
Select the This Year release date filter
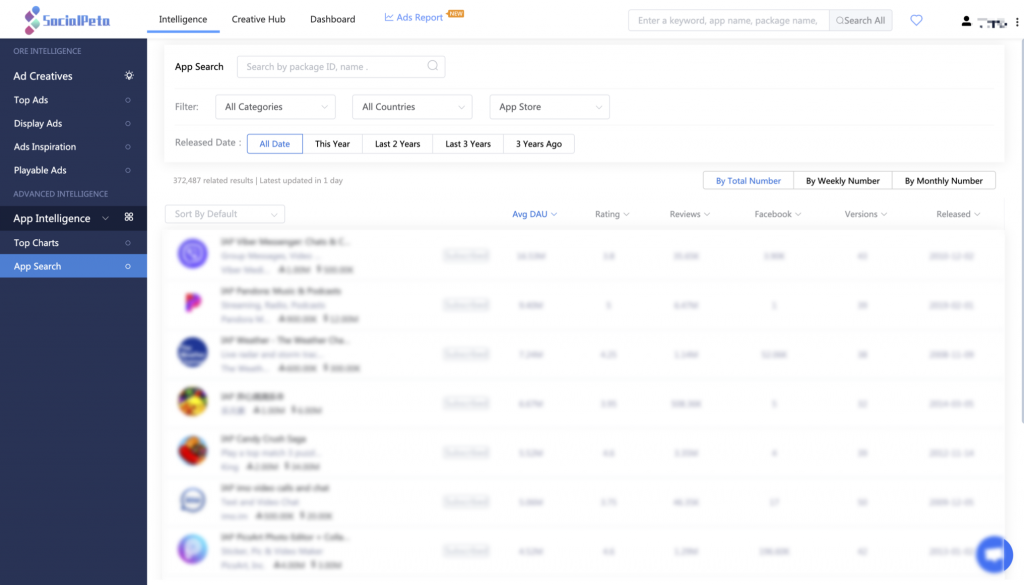tap(332, 144)
